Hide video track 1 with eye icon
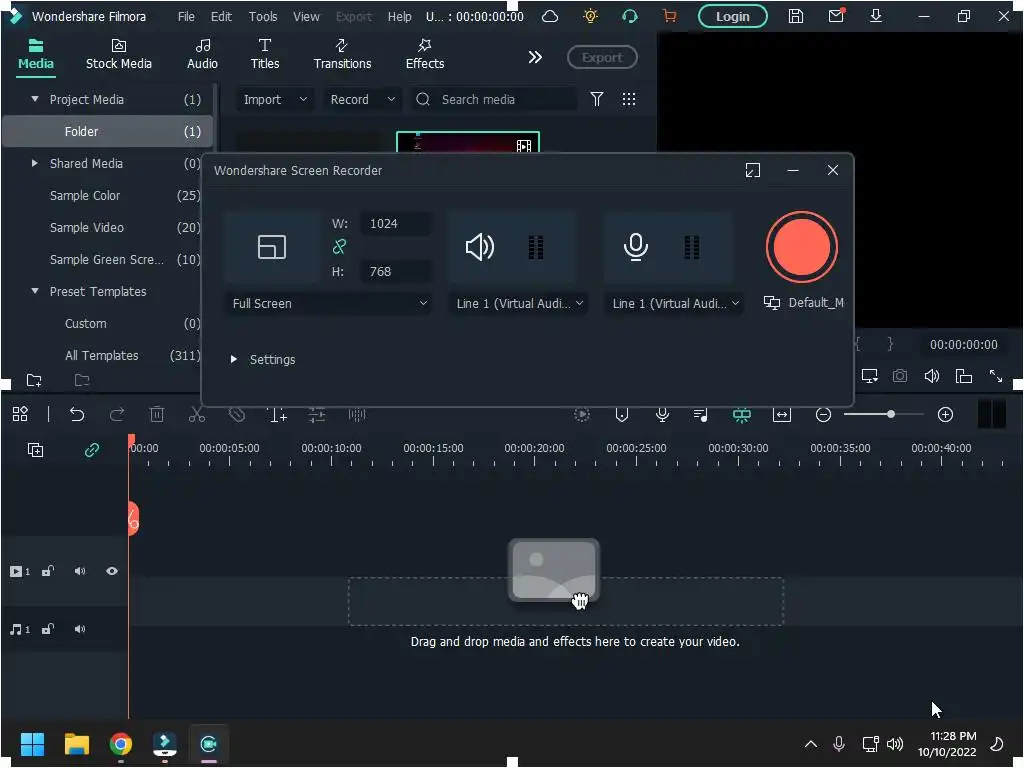This screenshot has height=768, width=1024. click(x=112, y=571)
